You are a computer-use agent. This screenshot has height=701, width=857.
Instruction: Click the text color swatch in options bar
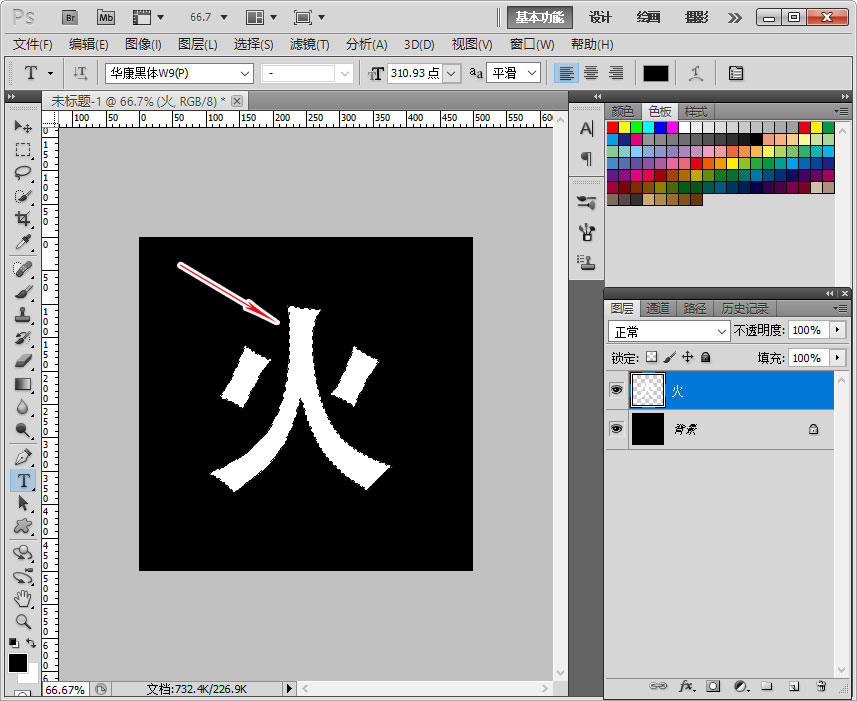click(x=656, y=73)
